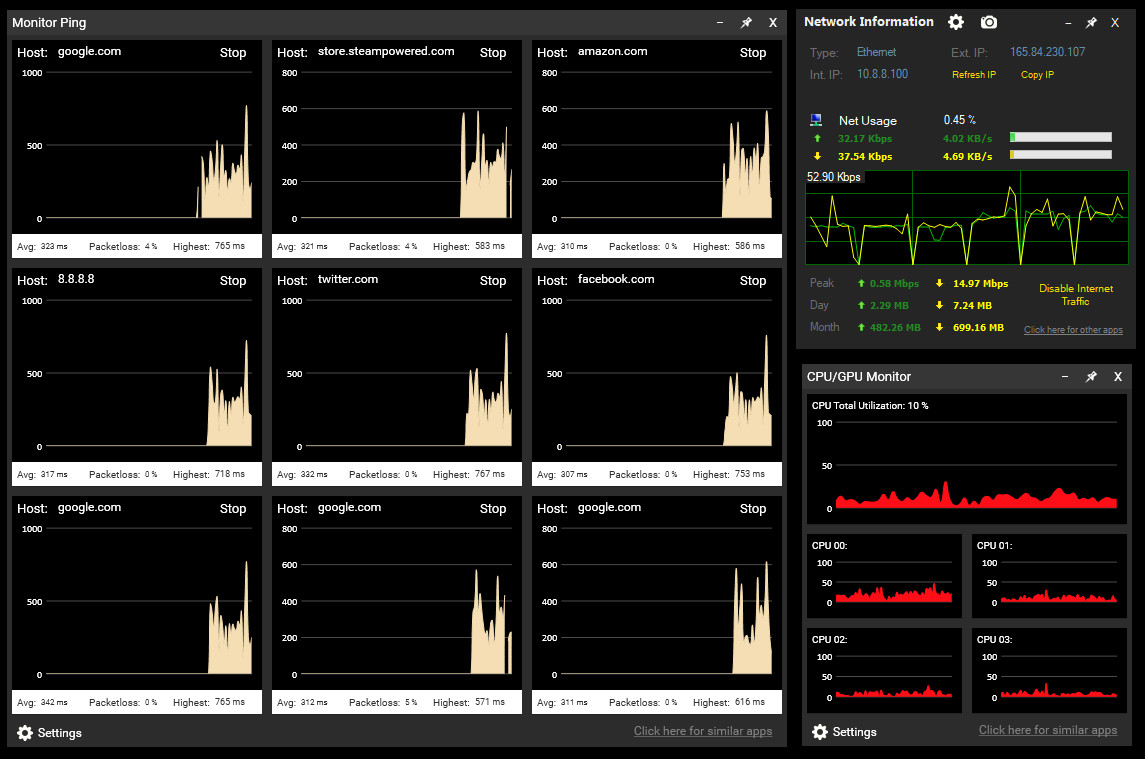
Task: Click the Net Usage computer icon
Action: [x=816, y=120]
